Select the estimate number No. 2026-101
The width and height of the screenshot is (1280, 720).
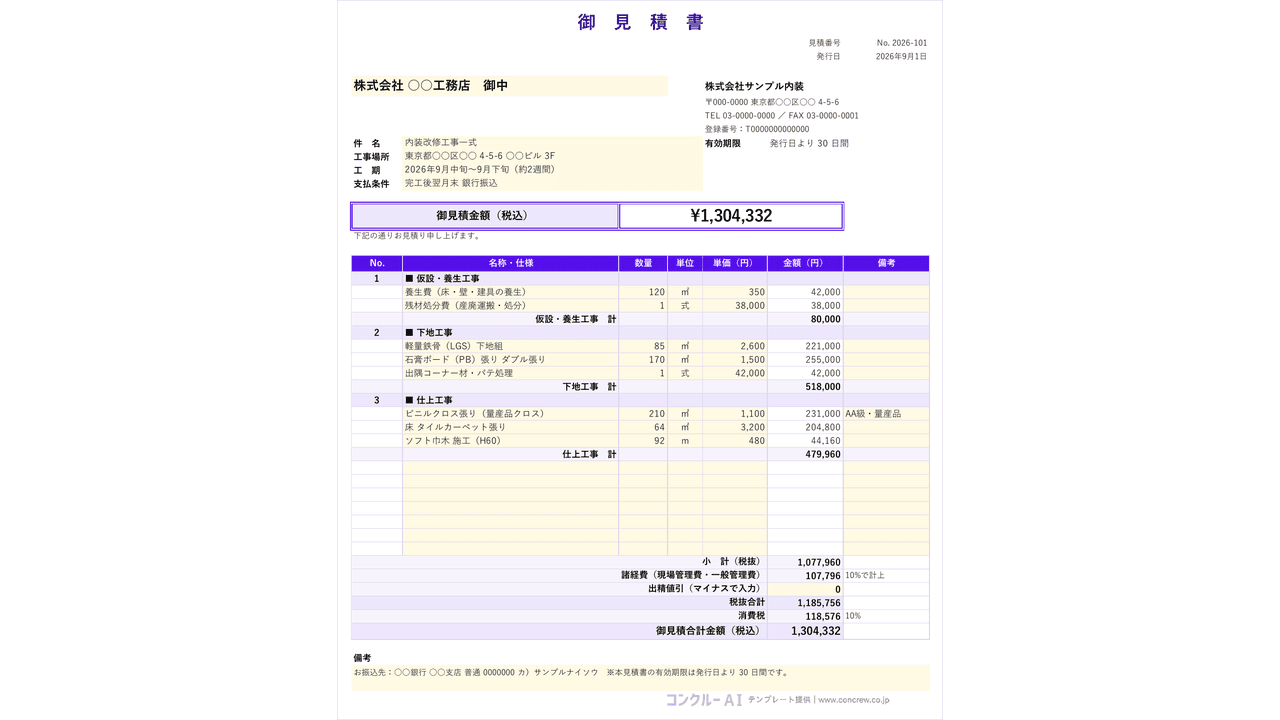point(902,43)
